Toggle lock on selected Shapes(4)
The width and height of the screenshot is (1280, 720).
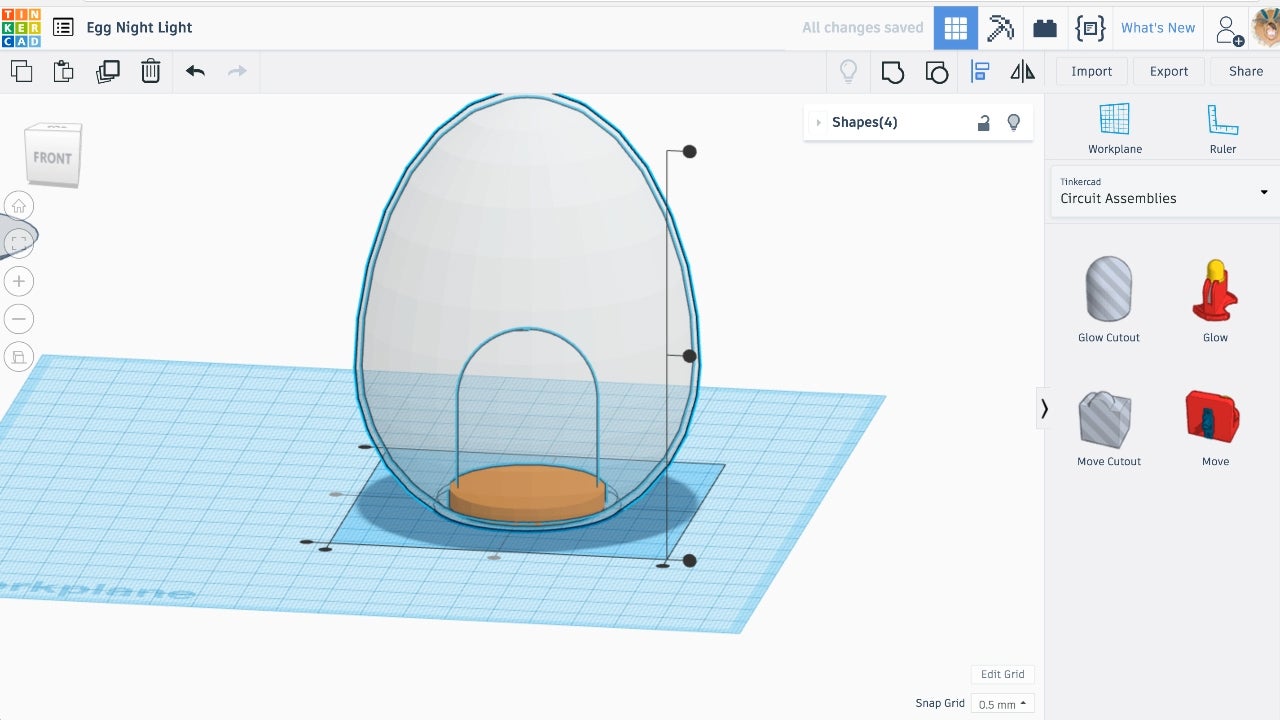(x=983, y=122)
